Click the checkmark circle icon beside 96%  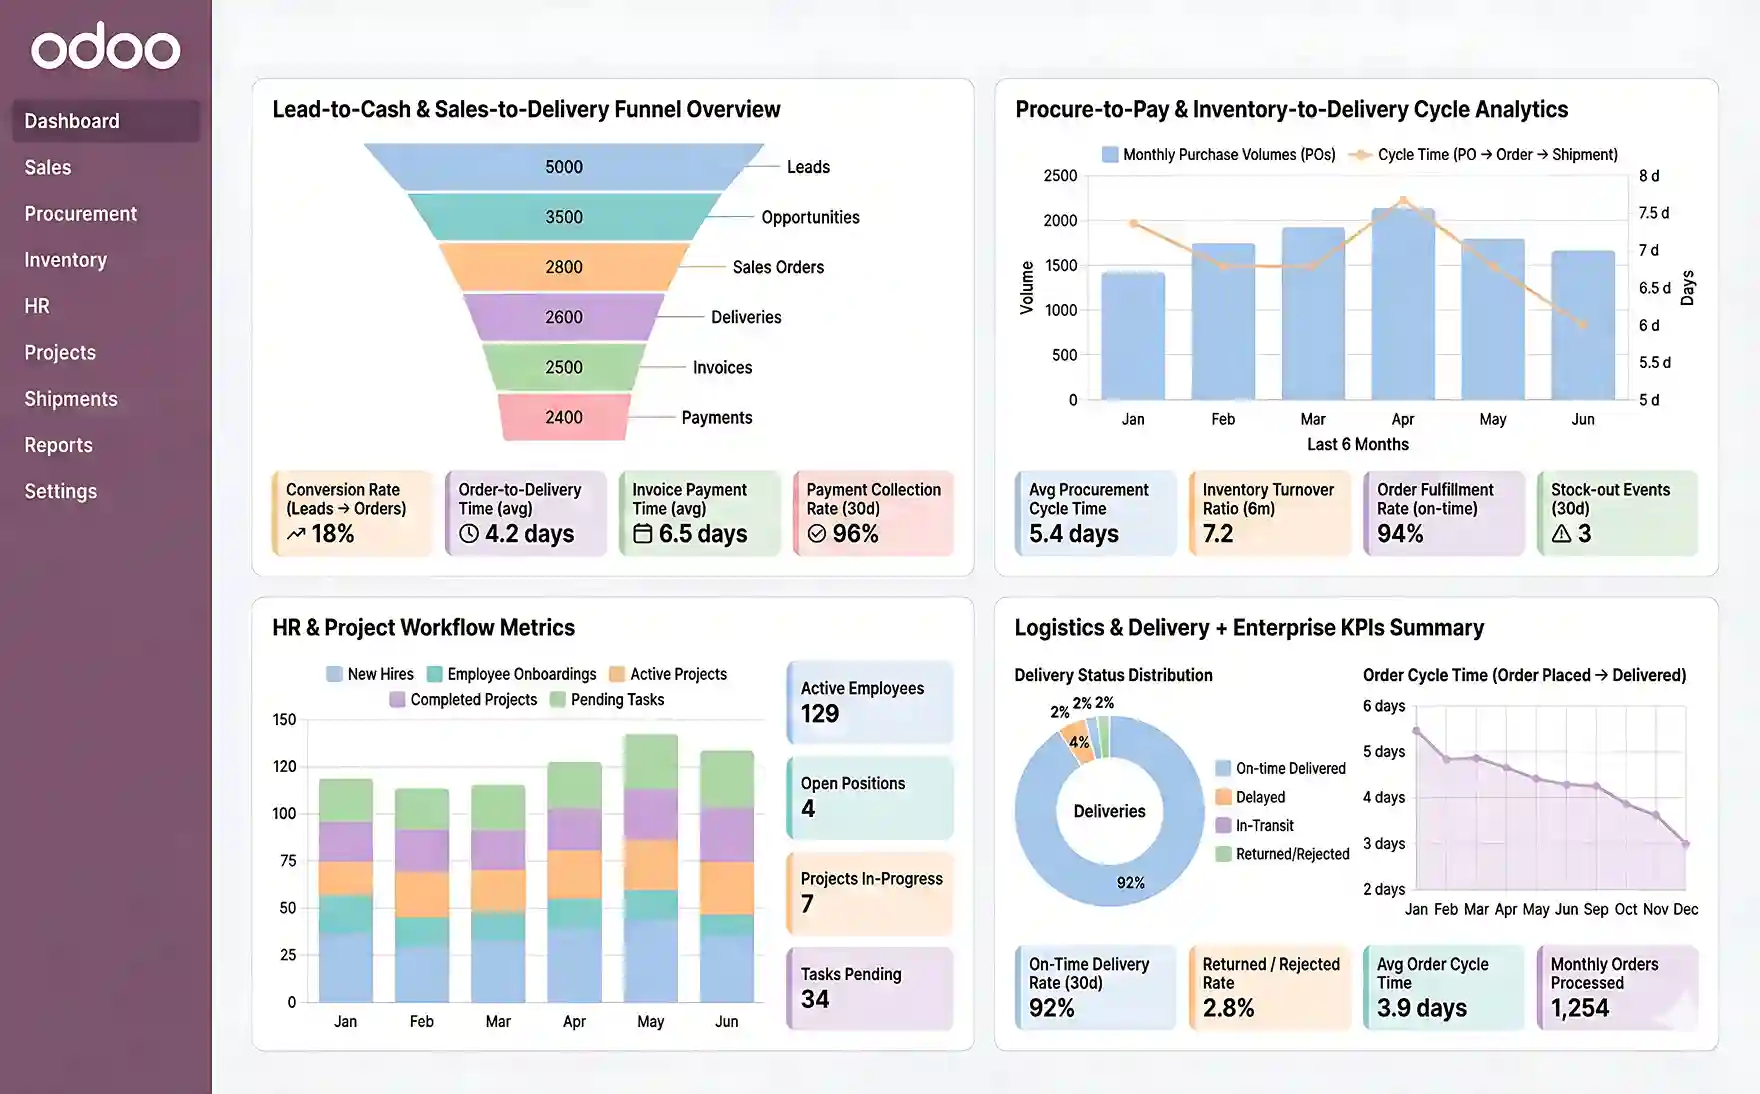pos(817,534)
